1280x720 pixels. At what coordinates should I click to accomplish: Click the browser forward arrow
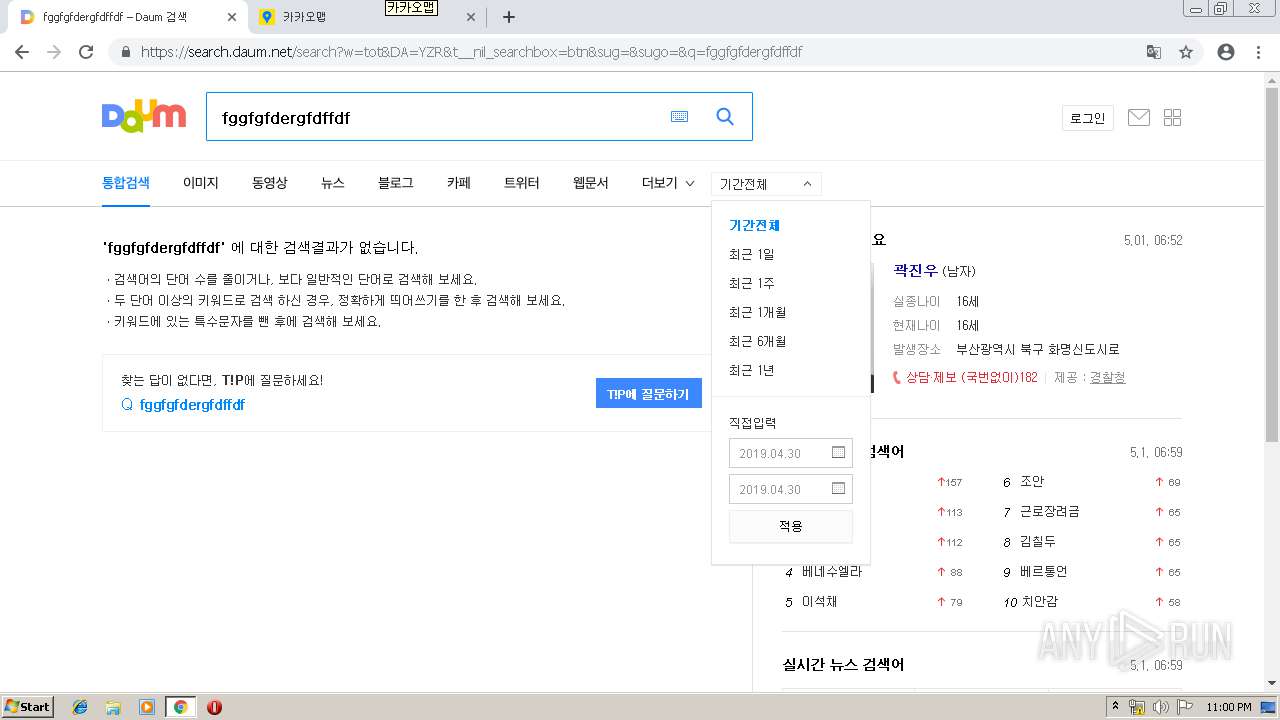[54, 52]
